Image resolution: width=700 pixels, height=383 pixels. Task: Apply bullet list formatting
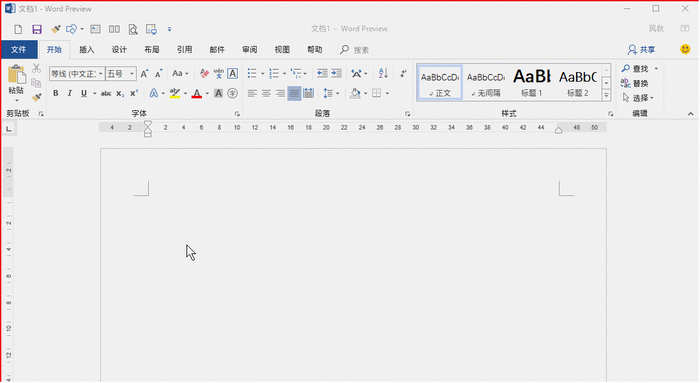click(x=252, y=73)
